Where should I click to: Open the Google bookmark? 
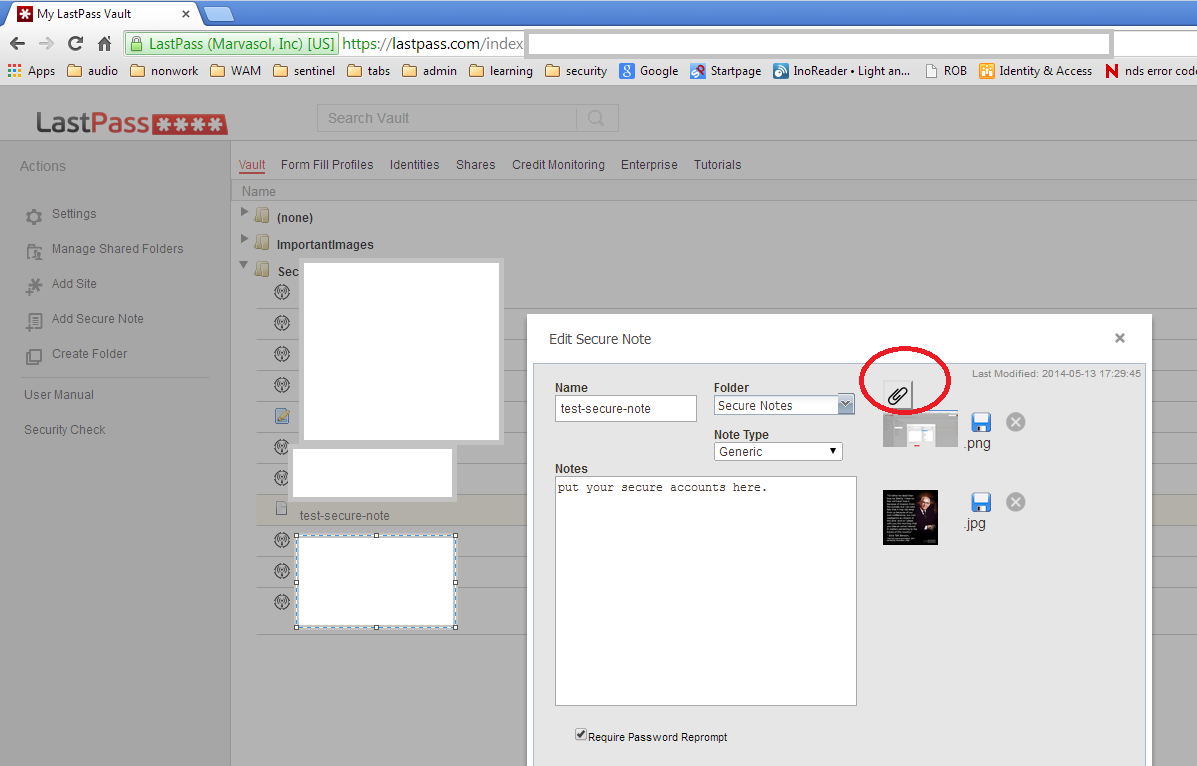649,71
